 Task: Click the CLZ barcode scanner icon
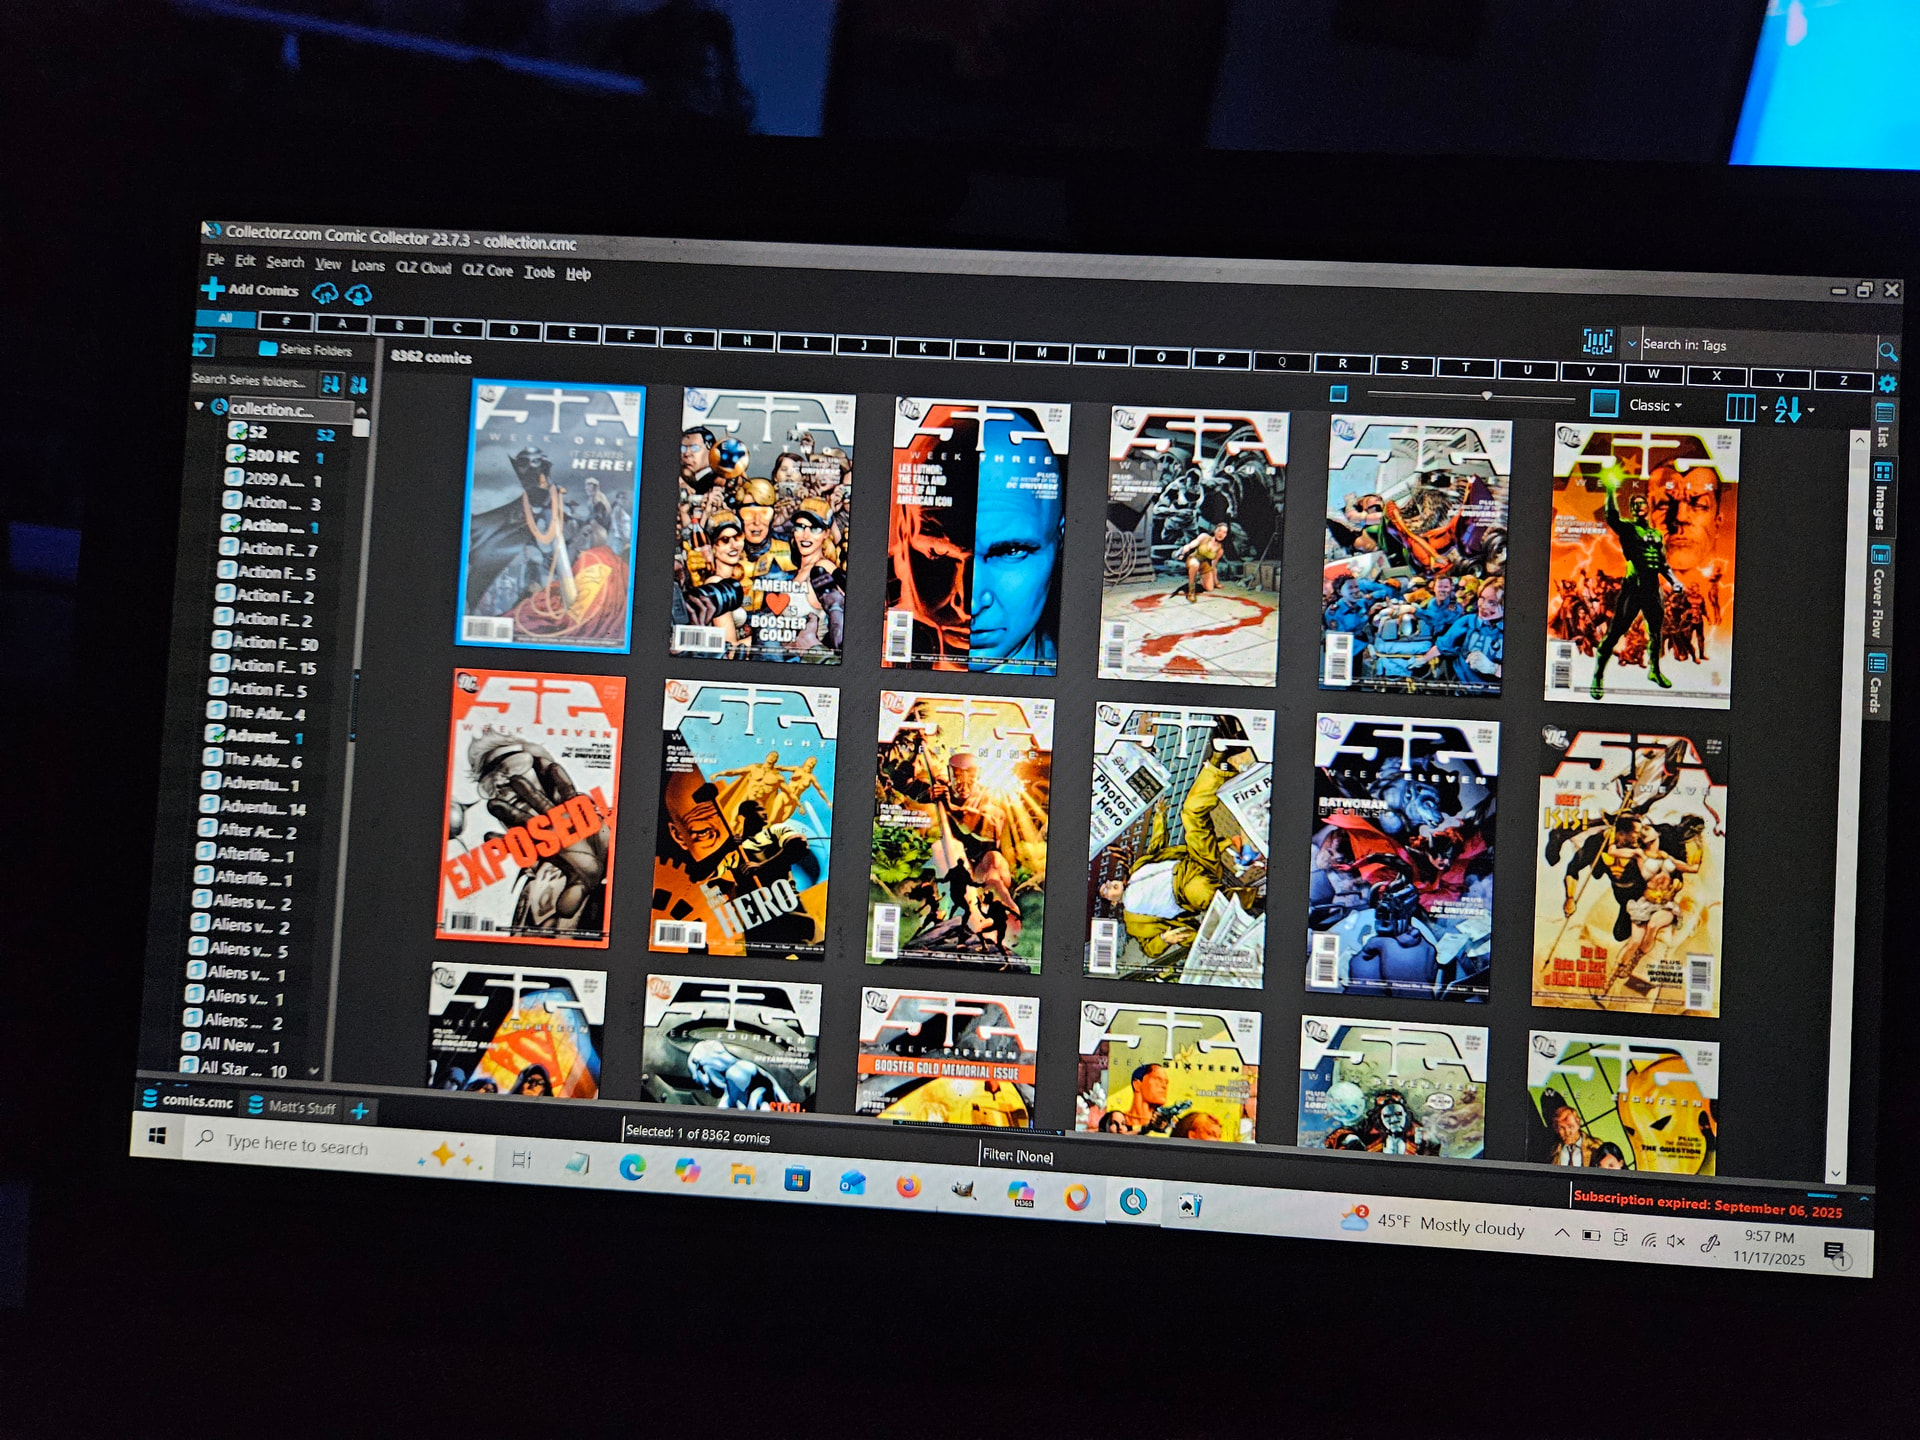1597,341
